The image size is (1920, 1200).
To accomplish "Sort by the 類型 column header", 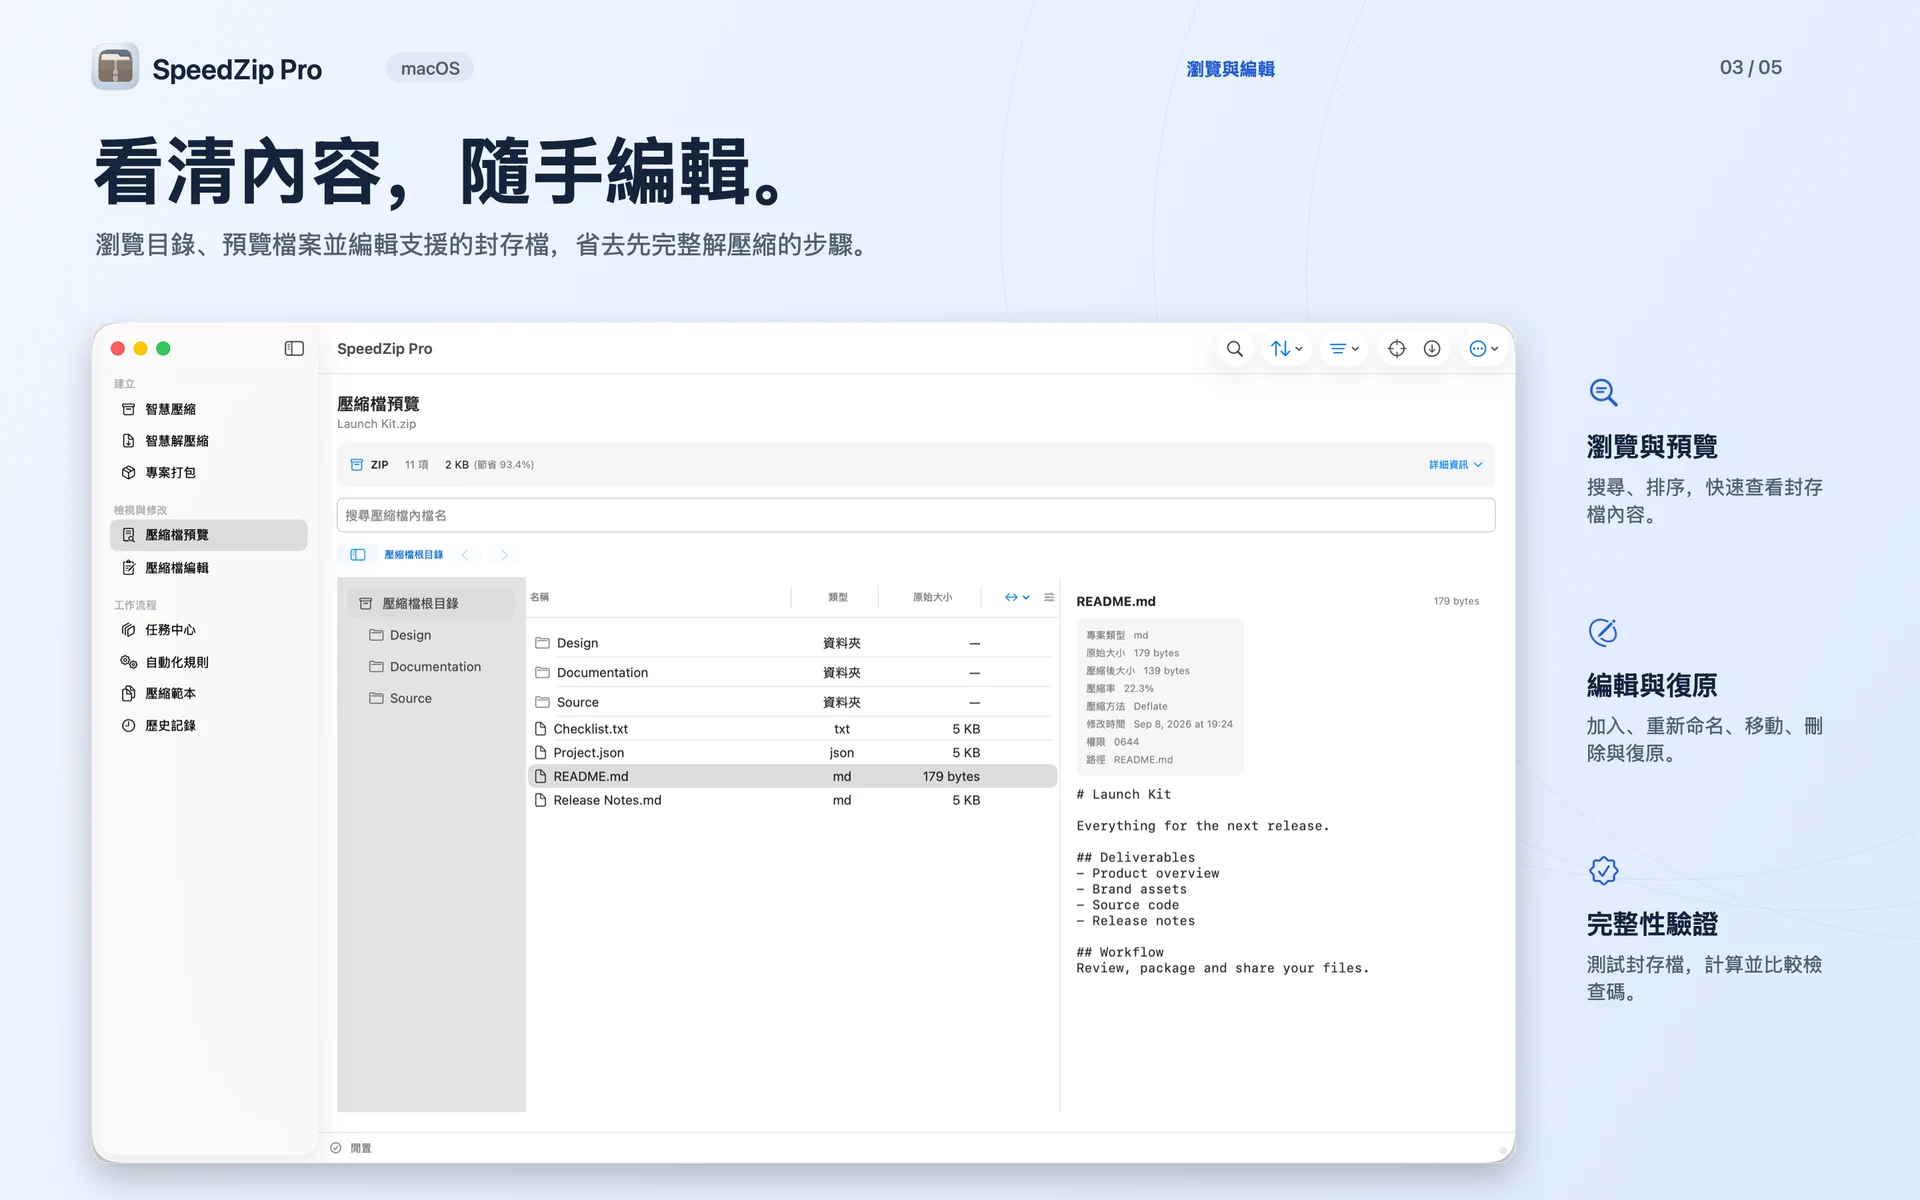I will pyautogui.click(x=838, y=597).
